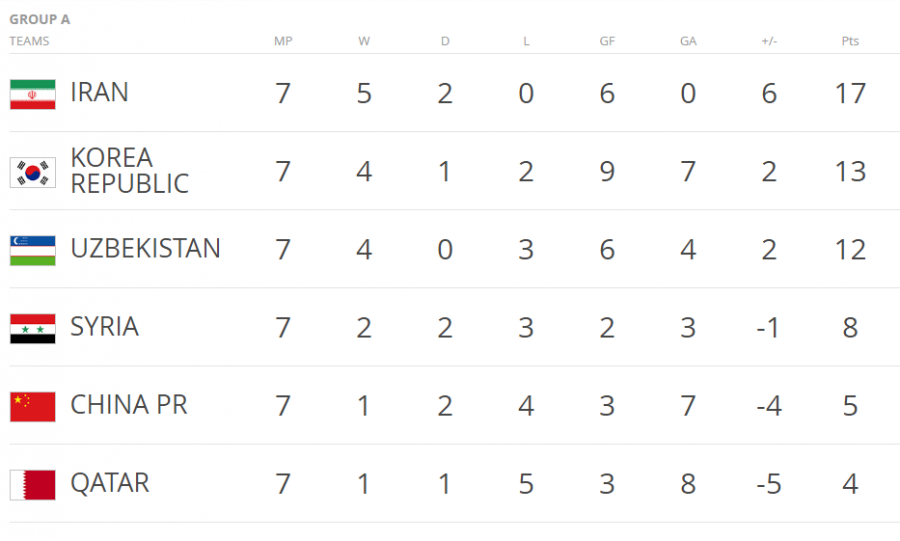Open the IRAN team link
The image size is (900, 541).
pyautogui.click(x=99, y=93)
